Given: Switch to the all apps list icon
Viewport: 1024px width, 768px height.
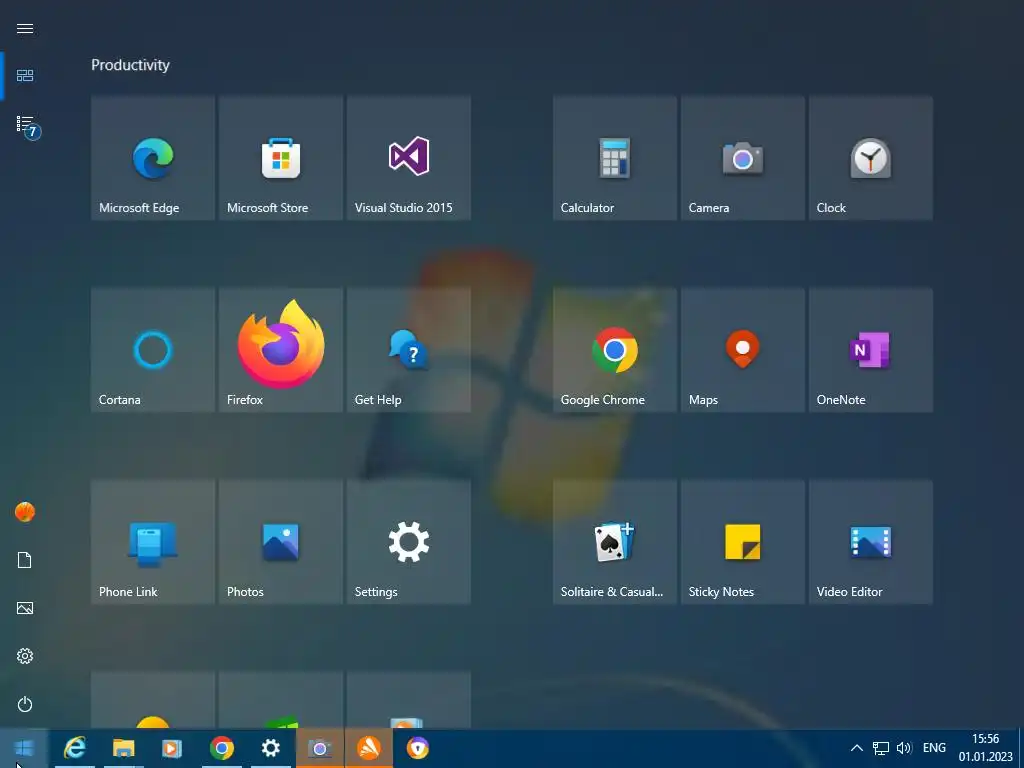Looking at the screenshot, I should 26,125.
